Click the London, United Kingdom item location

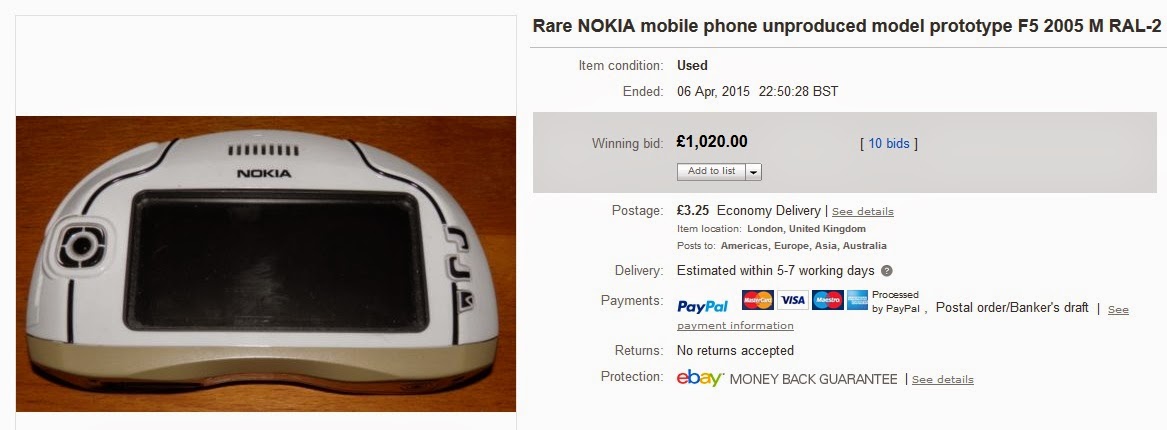[x=806, y=229]
